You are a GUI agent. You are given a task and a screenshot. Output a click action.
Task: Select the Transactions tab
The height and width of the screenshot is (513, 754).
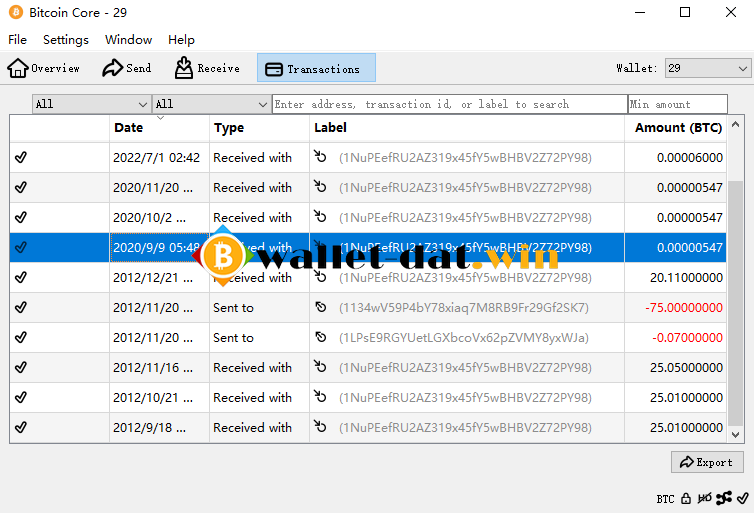click(x=316, y=68)
